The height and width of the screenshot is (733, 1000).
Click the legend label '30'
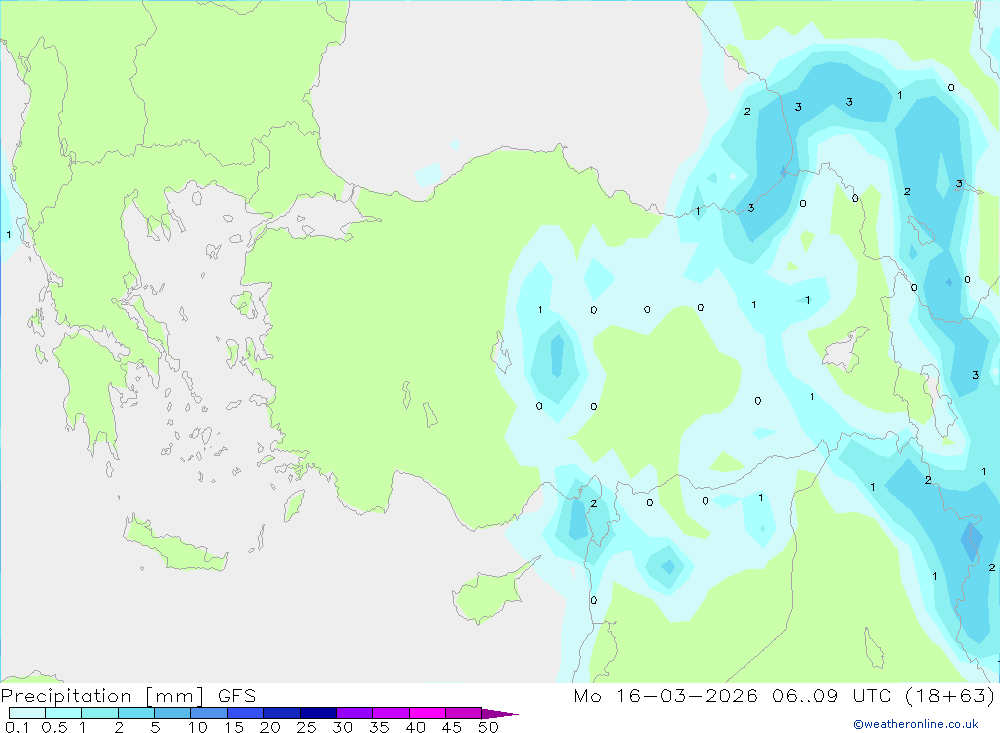[x=343, y=727]
